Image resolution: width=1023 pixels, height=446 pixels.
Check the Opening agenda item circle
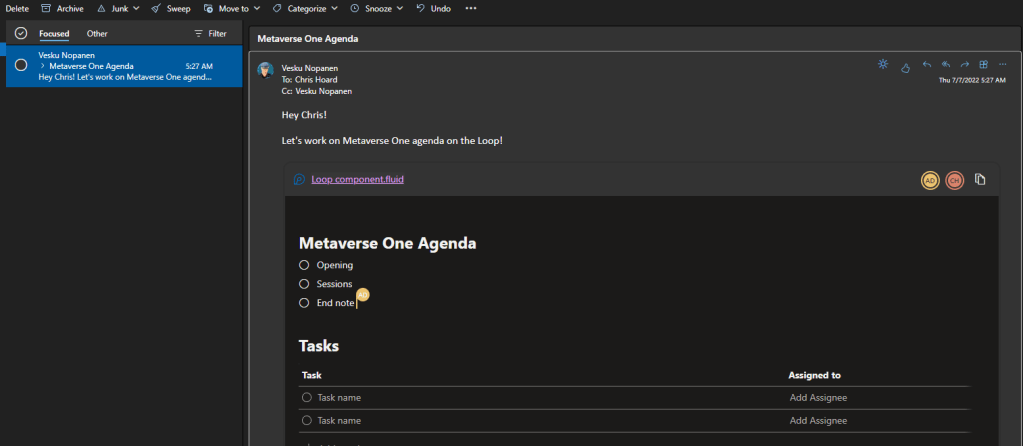click(304, 265)
